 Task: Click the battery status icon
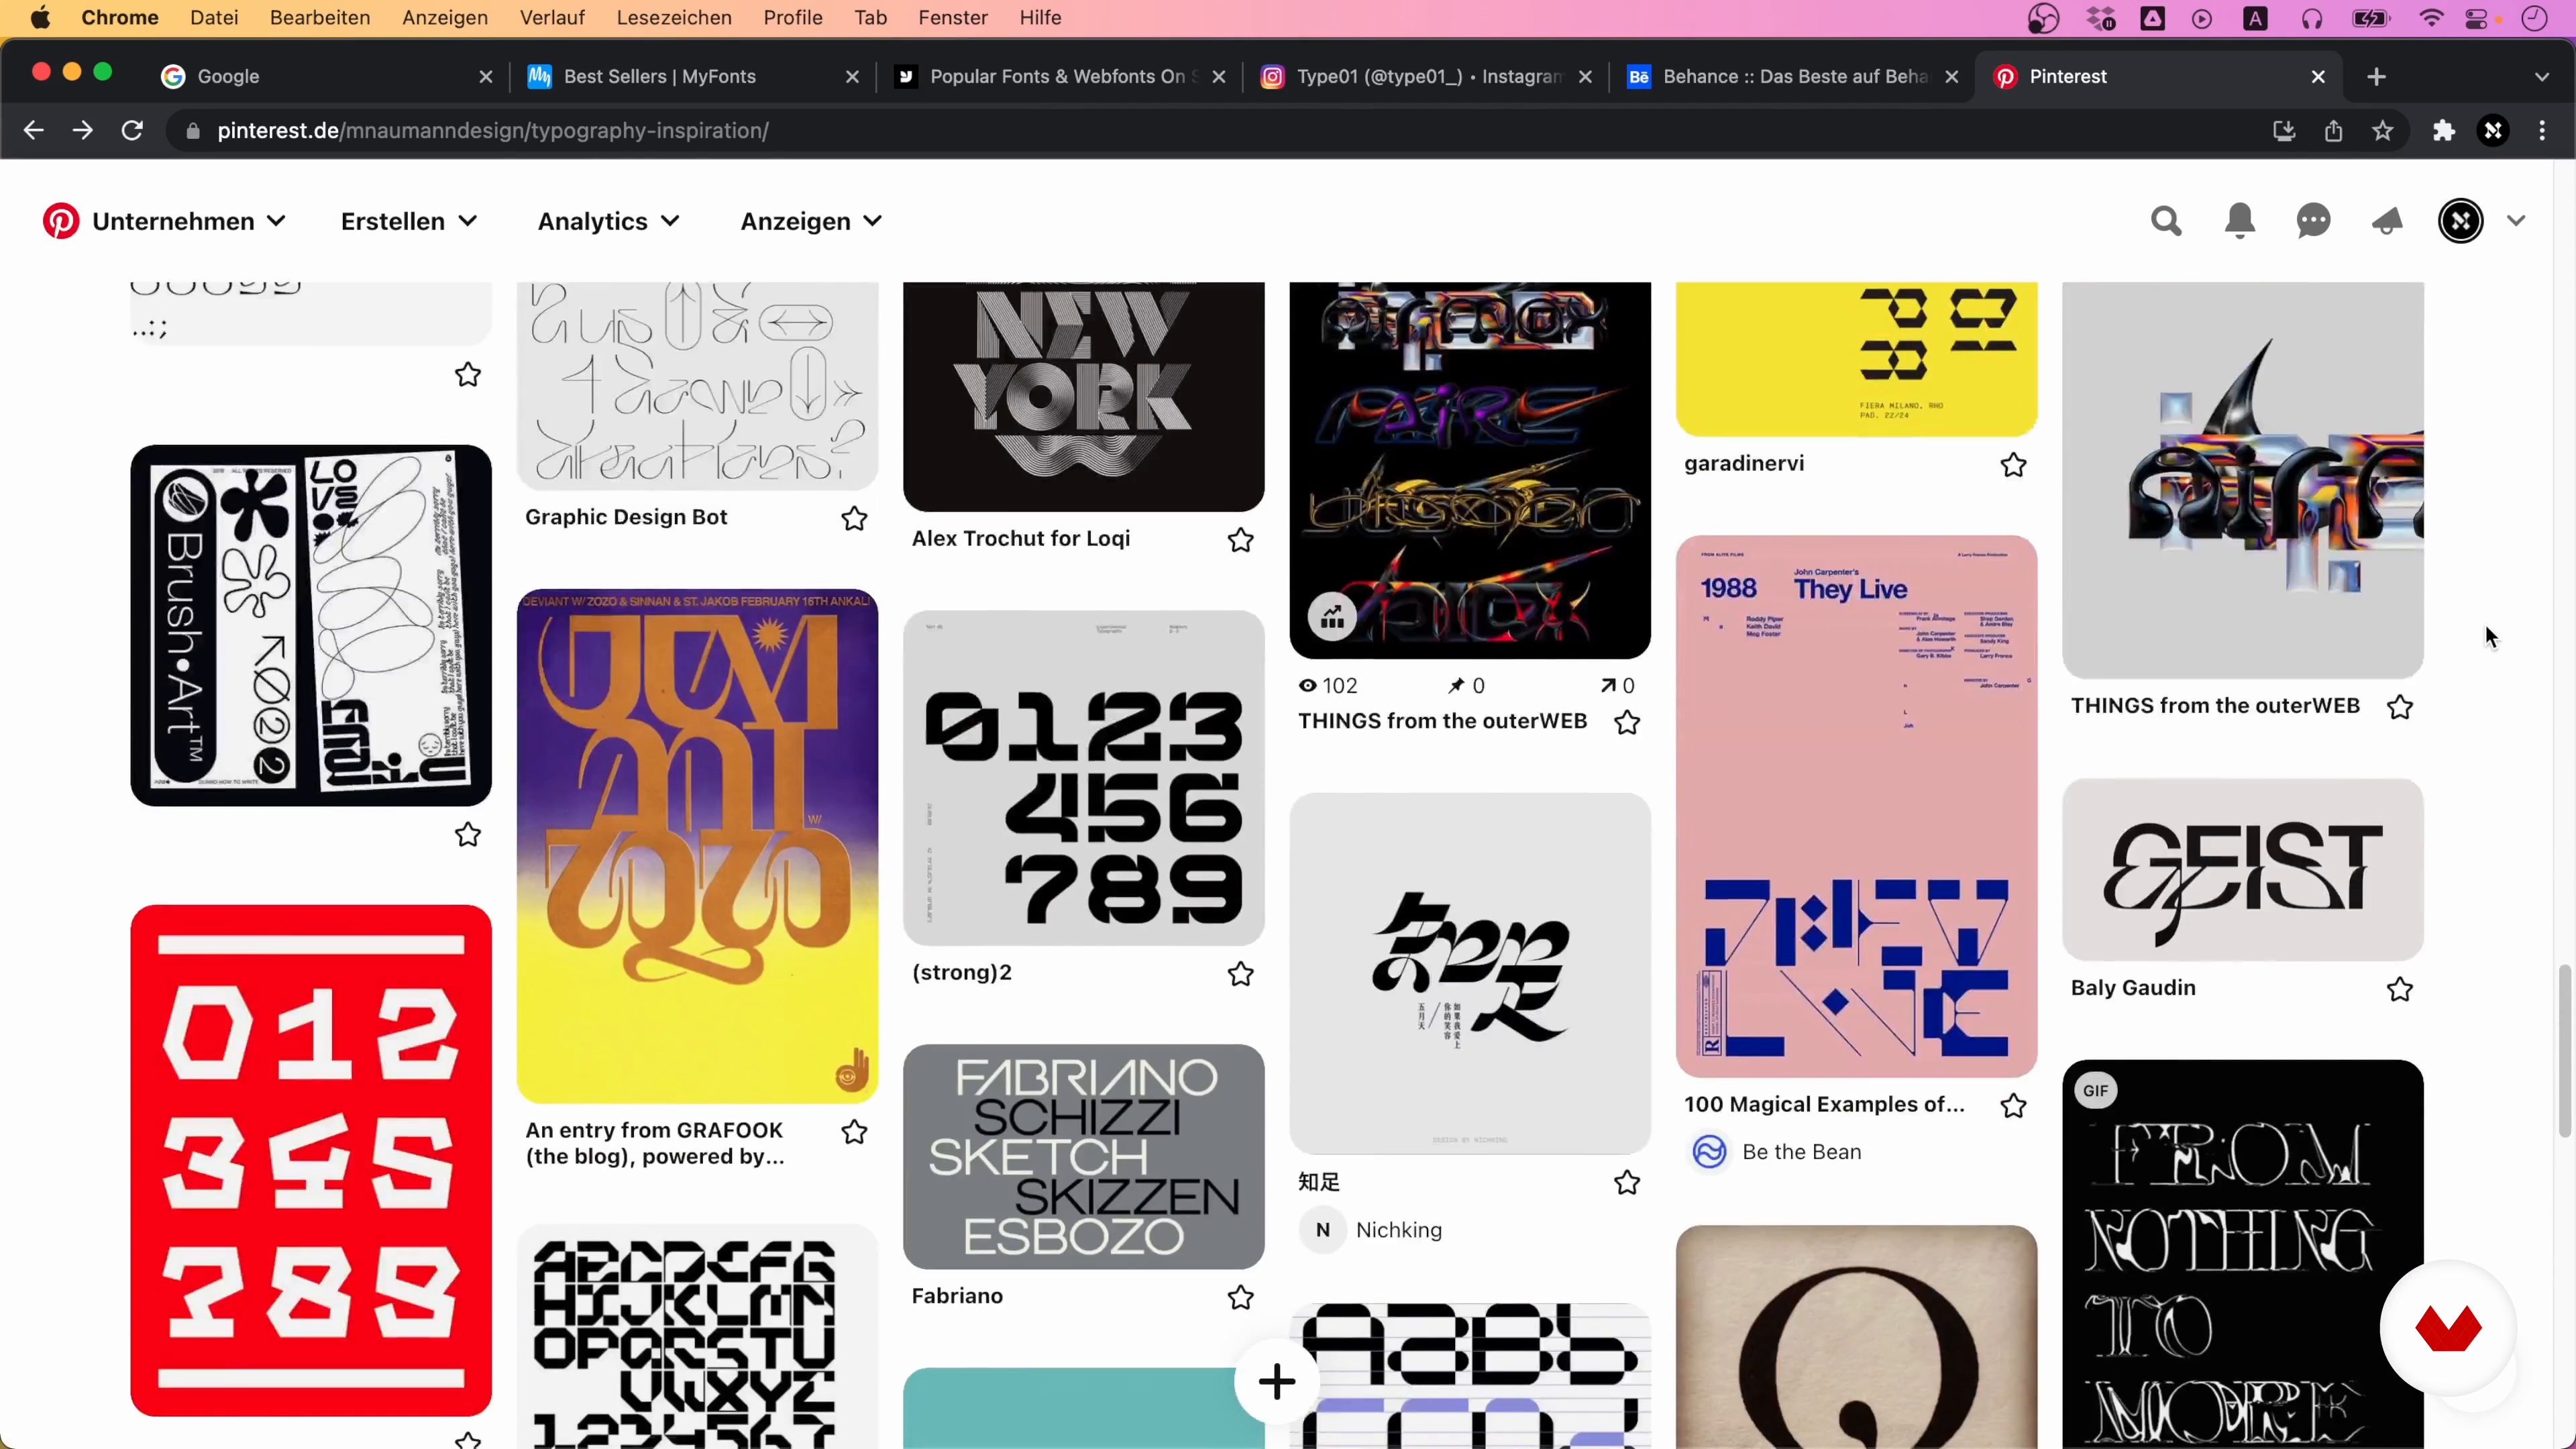[x=2371, y=18]
